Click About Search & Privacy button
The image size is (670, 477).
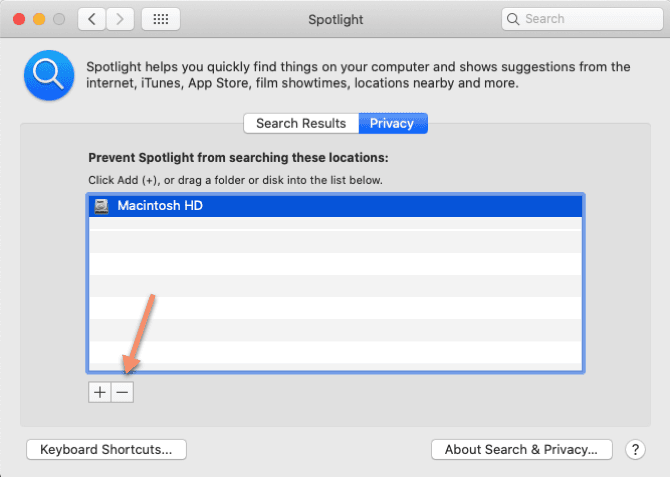tap(521, 449)
